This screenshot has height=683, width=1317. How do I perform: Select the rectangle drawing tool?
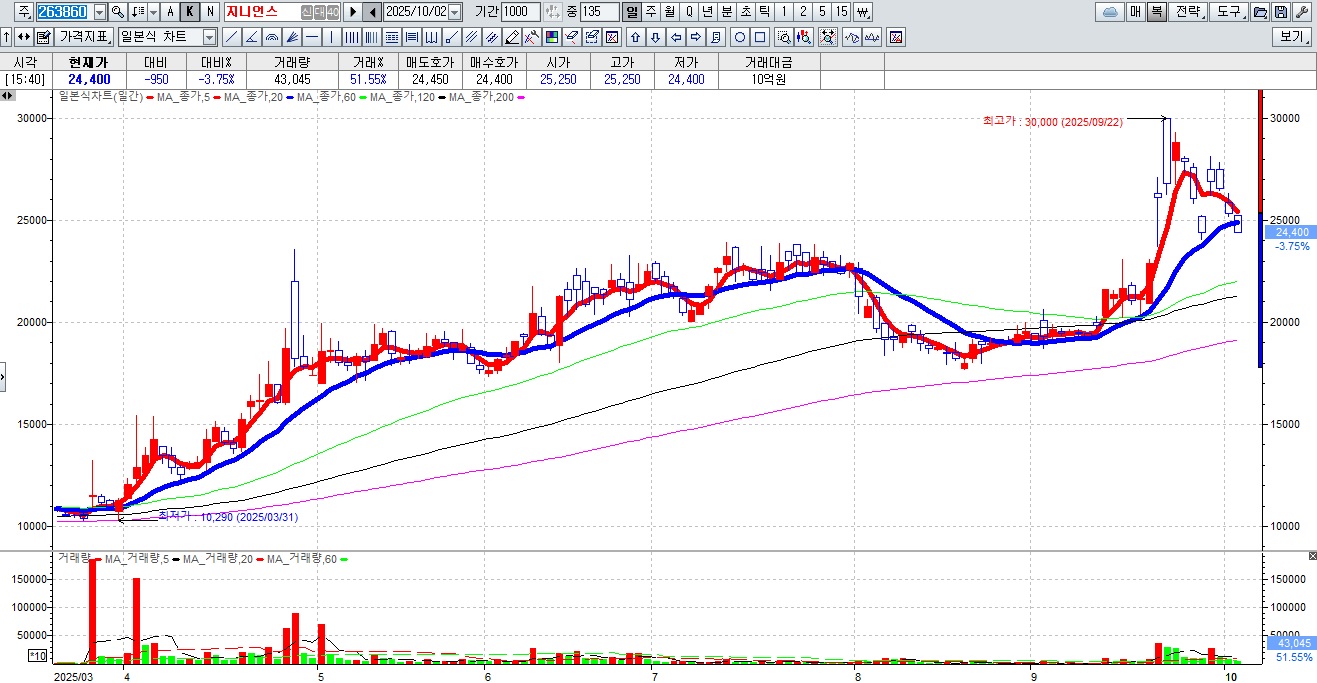[760, 37]
